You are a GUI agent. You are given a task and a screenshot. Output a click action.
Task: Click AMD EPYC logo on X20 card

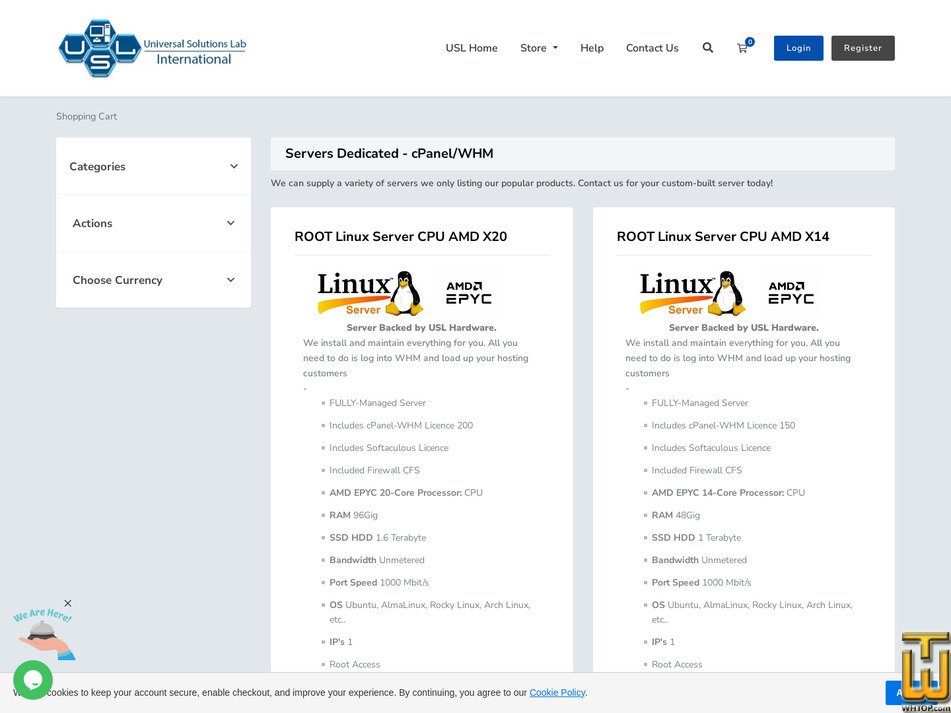[x=469, y=293]
